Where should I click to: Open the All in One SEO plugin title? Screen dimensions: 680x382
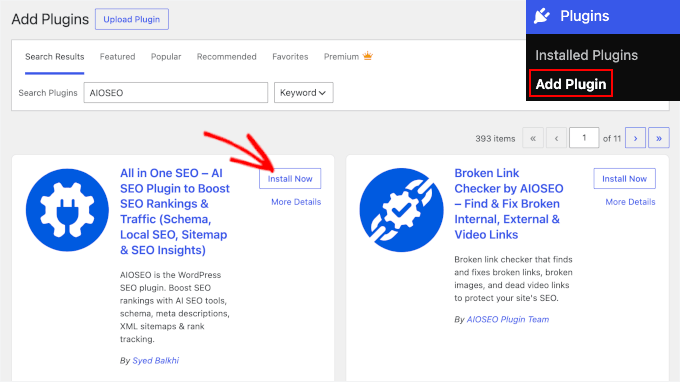click(175, 212)
